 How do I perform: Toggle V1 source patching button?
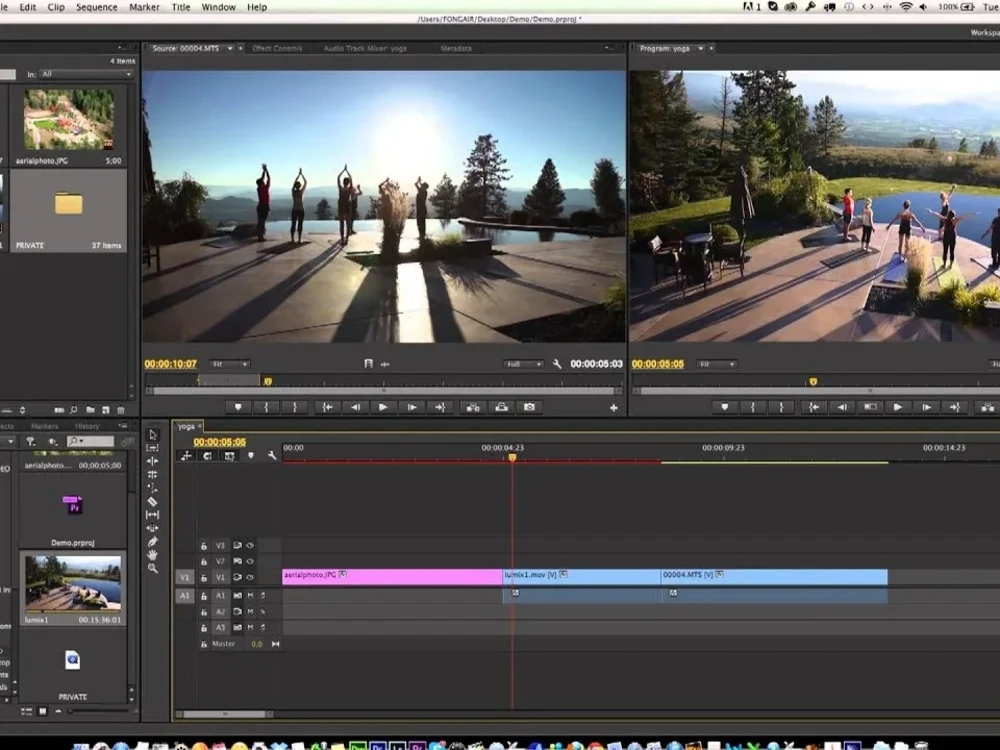184,577
